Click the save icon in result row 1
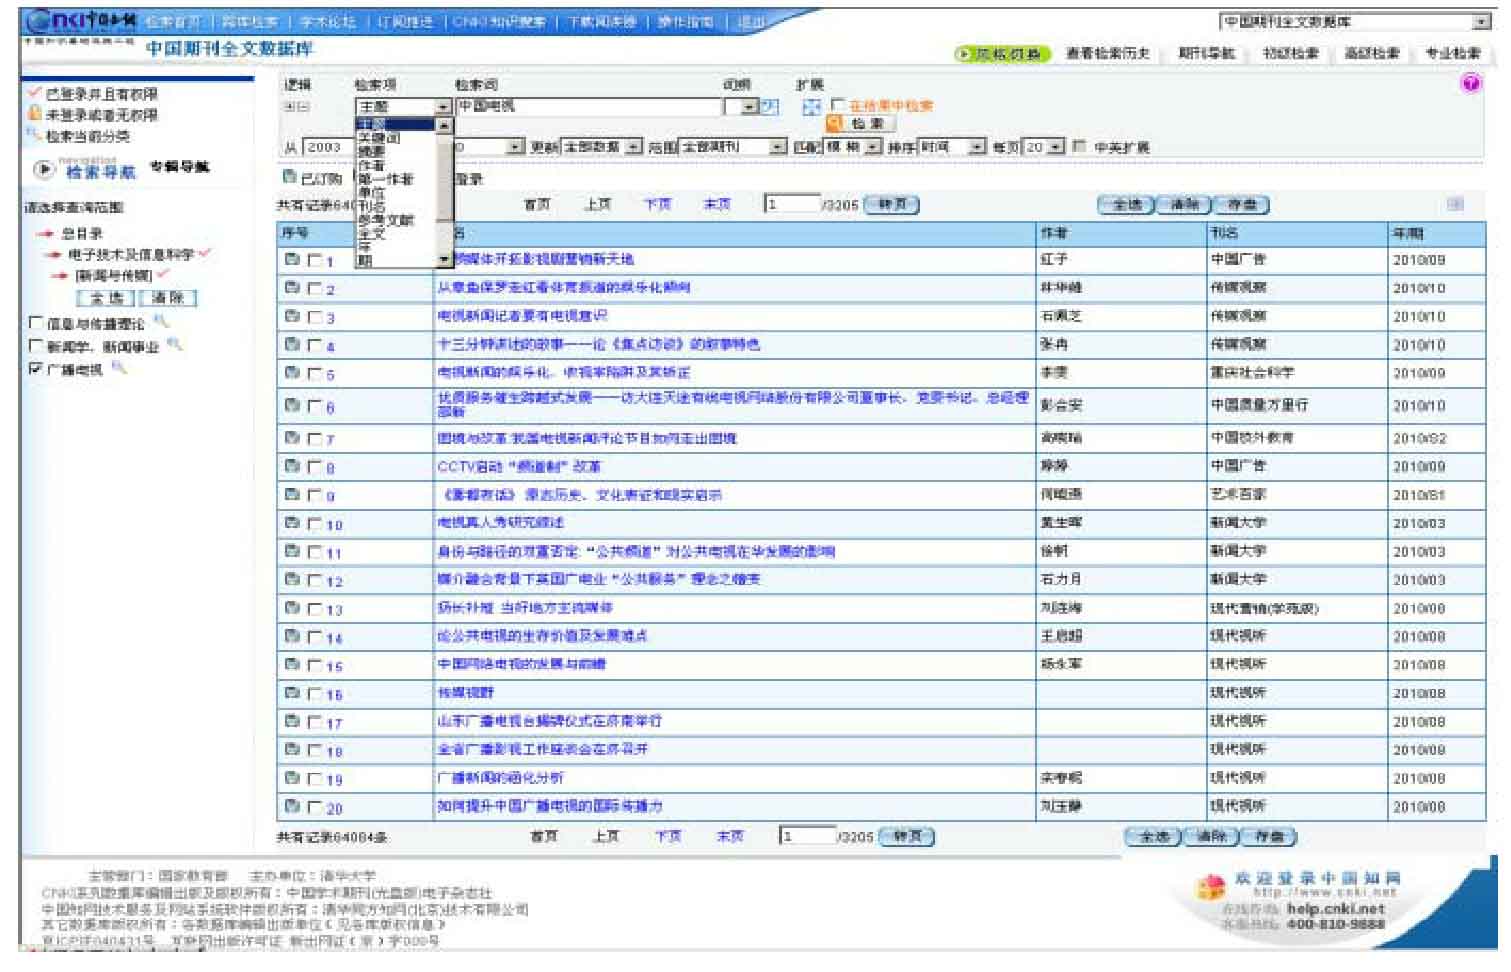Image resolution: width=1511 pixels, height=972 pixels. 292,259
